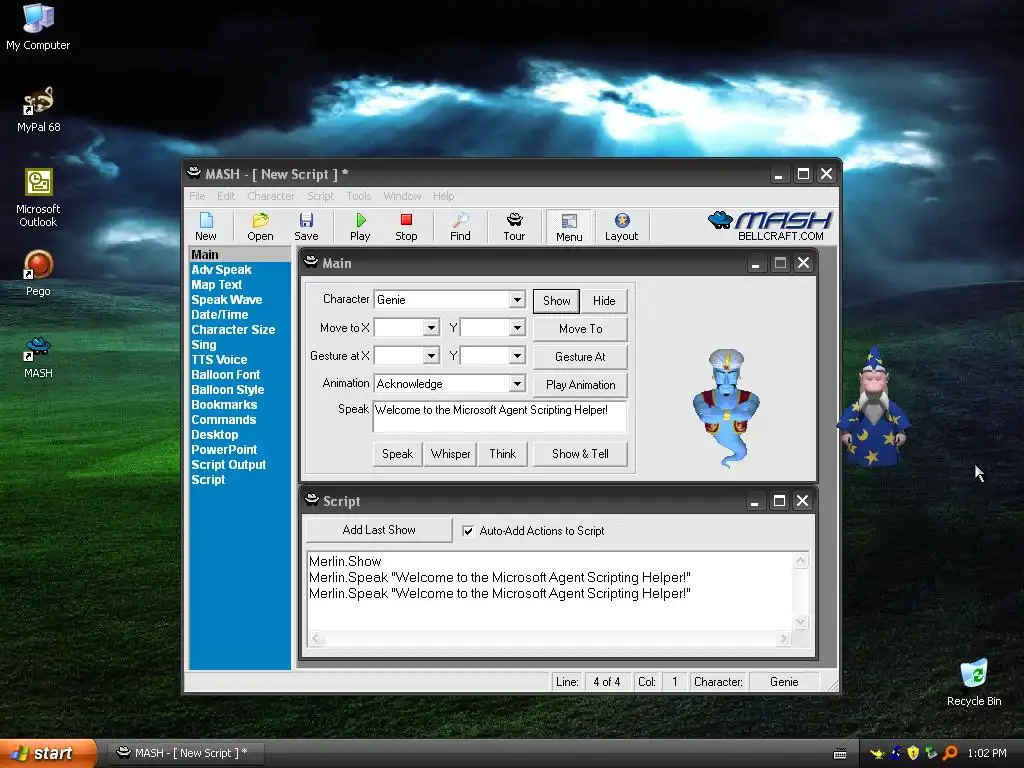This screenshot has width=1024, height=768.
Task: Expand the Character dropdown showing Genie
Action: click(517, 300)
